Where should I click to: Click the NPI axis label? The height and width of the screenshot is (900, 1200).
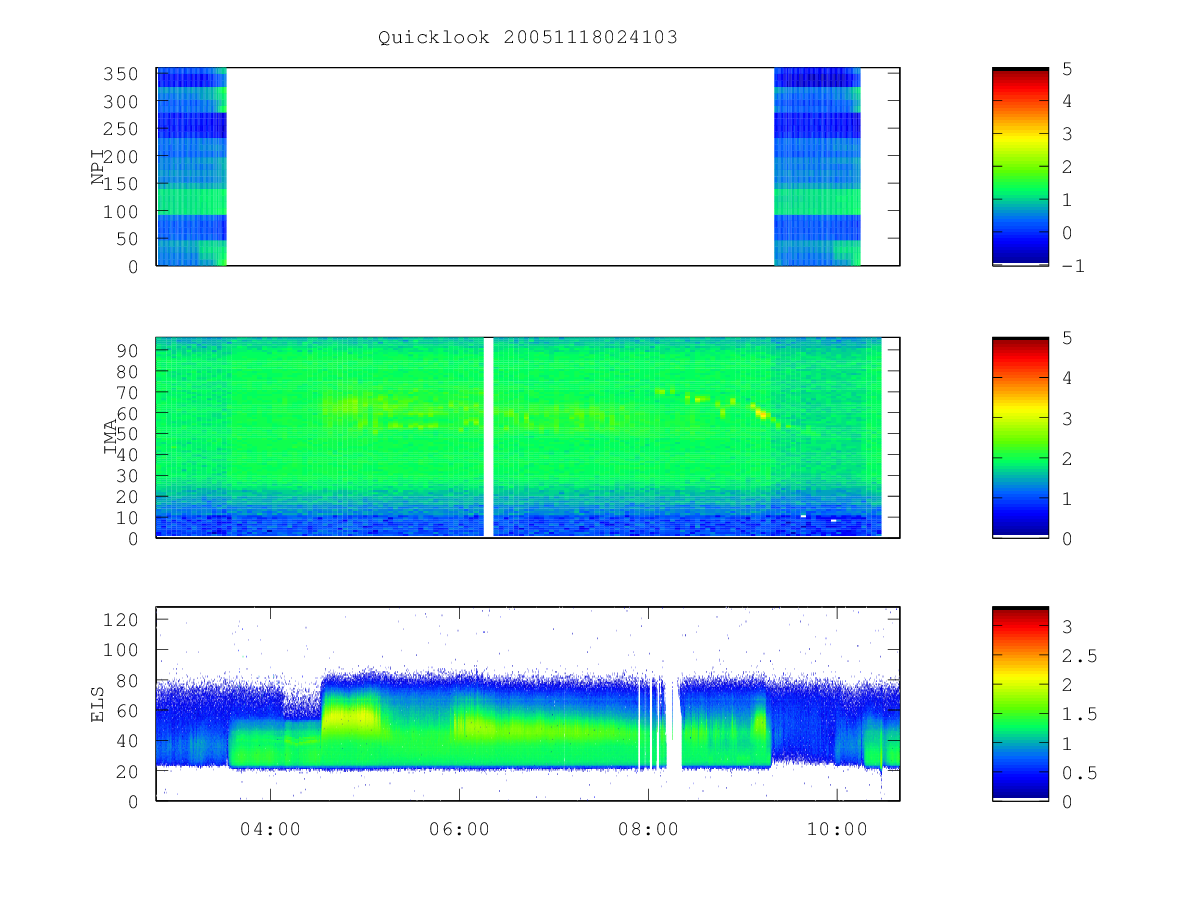coord(99,167)
